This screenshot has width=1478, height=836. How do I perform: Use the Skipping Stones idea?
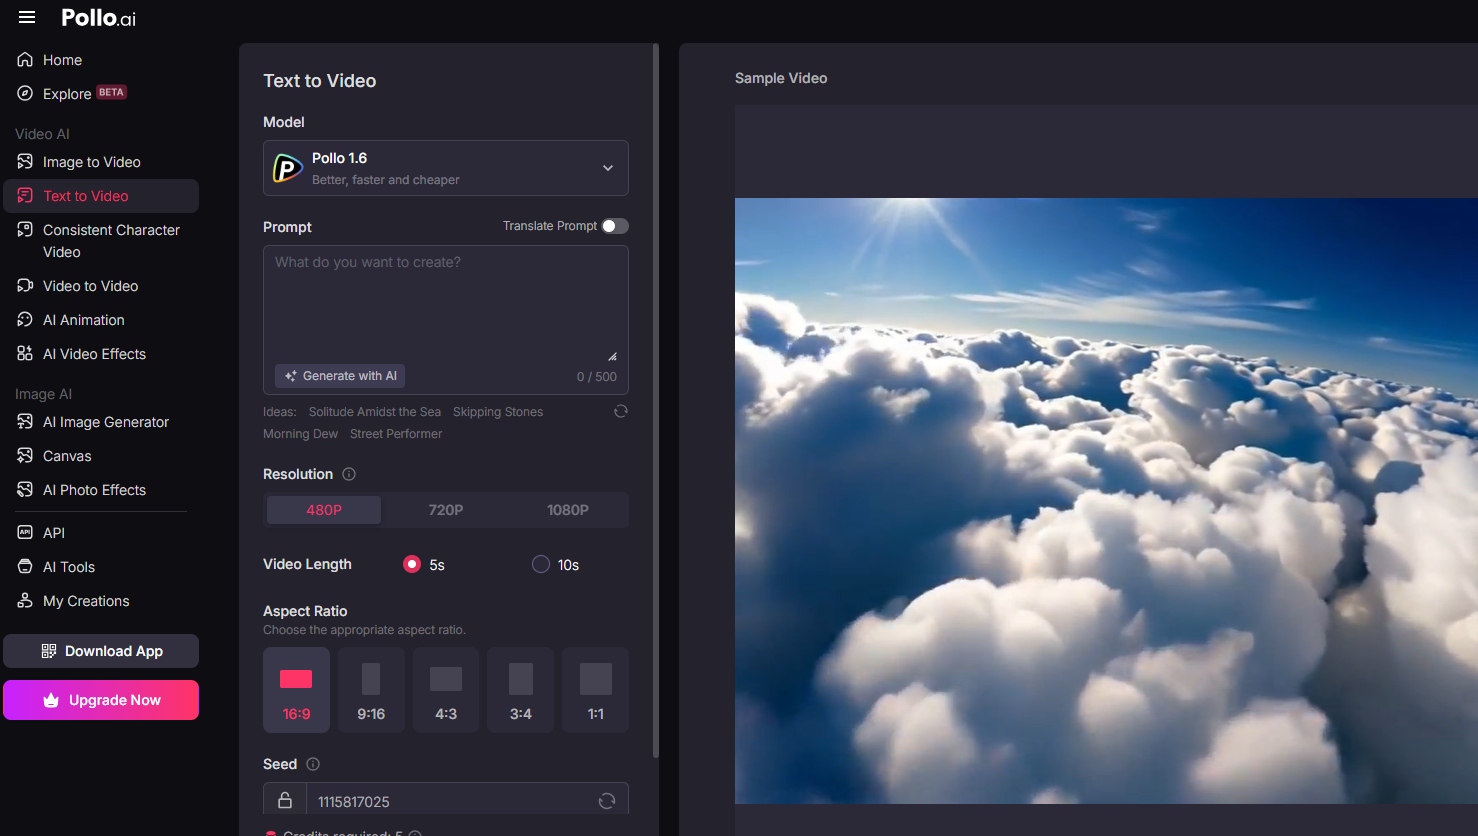click(x=498, y=412)
